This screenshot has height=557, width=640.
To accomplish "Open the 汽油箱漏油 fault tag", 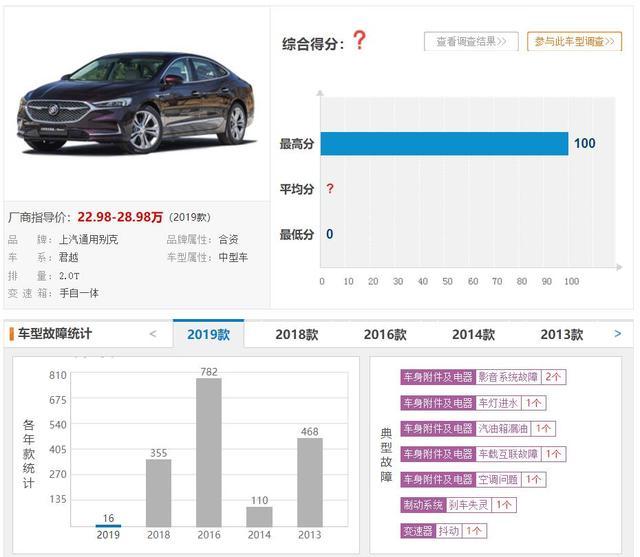I will point(503,428).
